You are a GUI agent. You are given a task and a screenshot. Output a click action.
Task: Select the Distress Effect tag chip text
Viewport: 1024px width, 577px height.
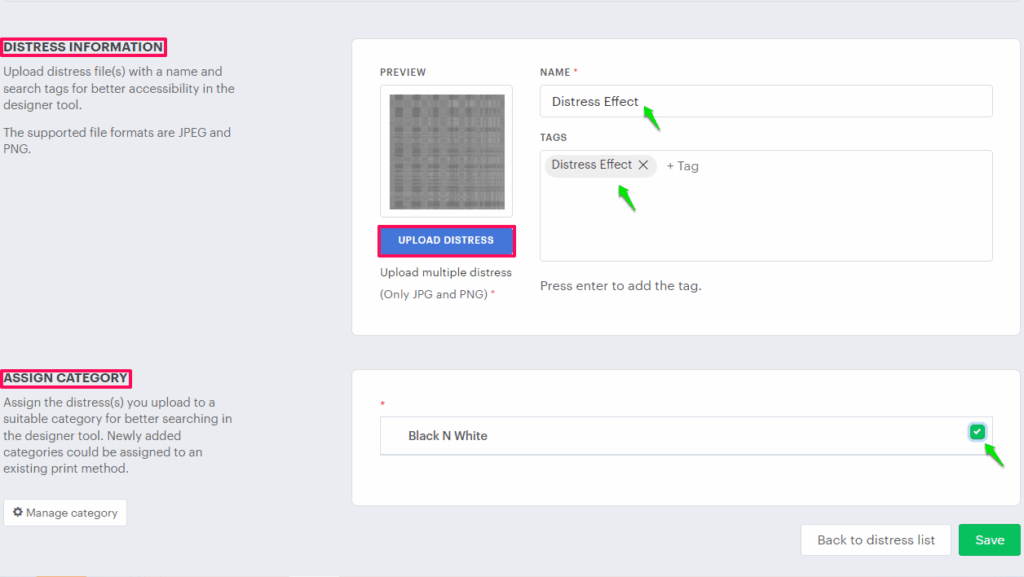592,165
